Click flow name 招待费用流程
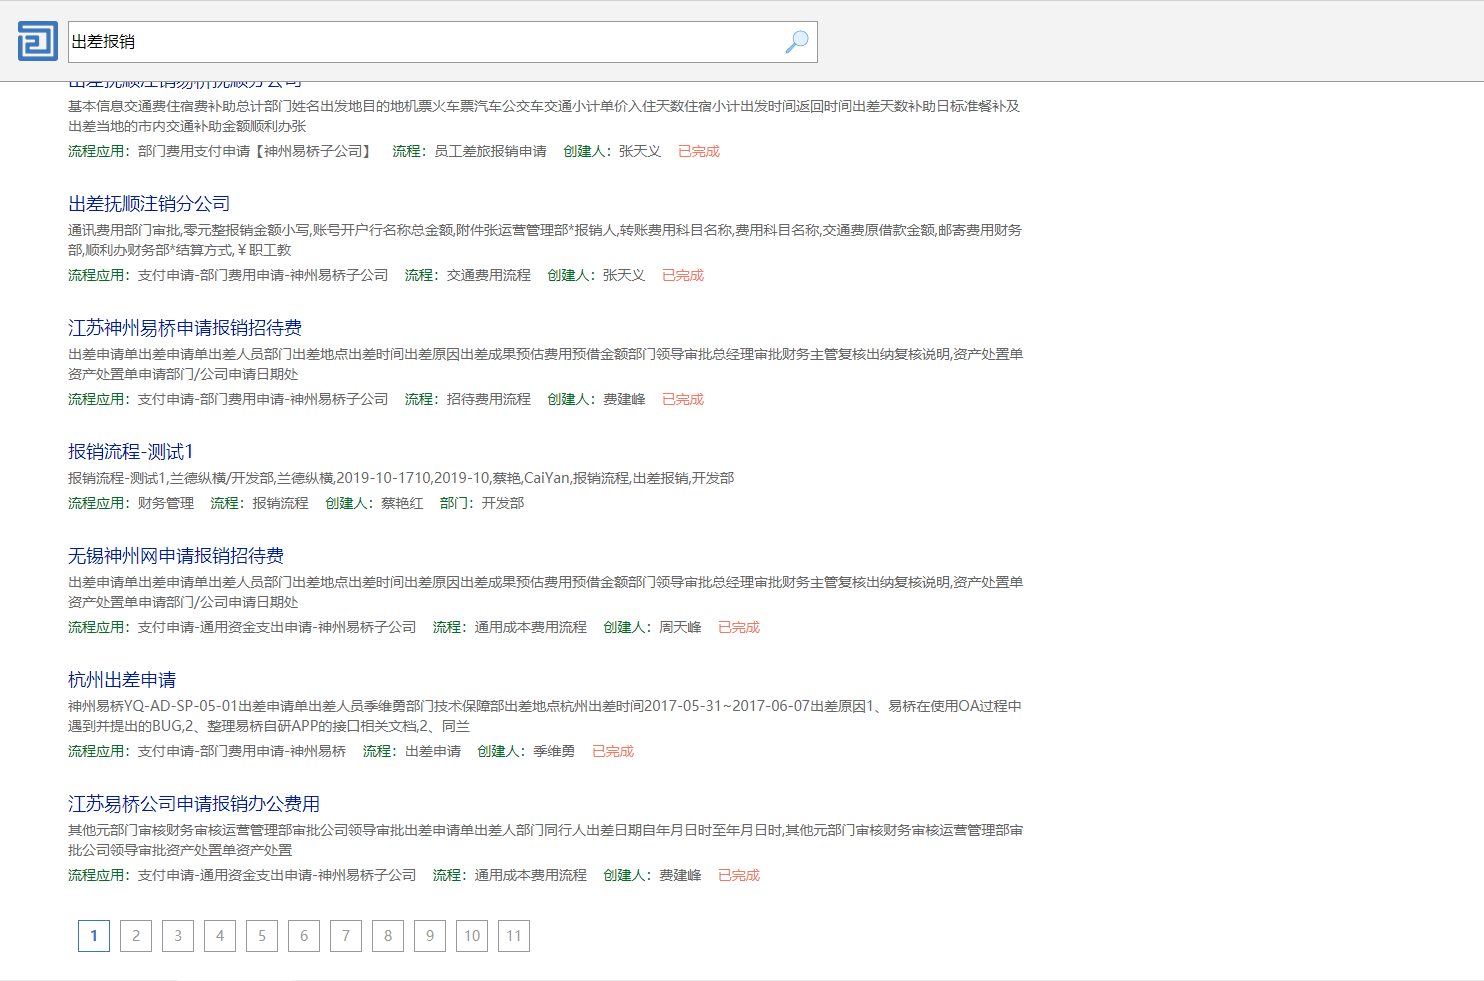The width and height of the screenshot is (1484, 981). 489,399
